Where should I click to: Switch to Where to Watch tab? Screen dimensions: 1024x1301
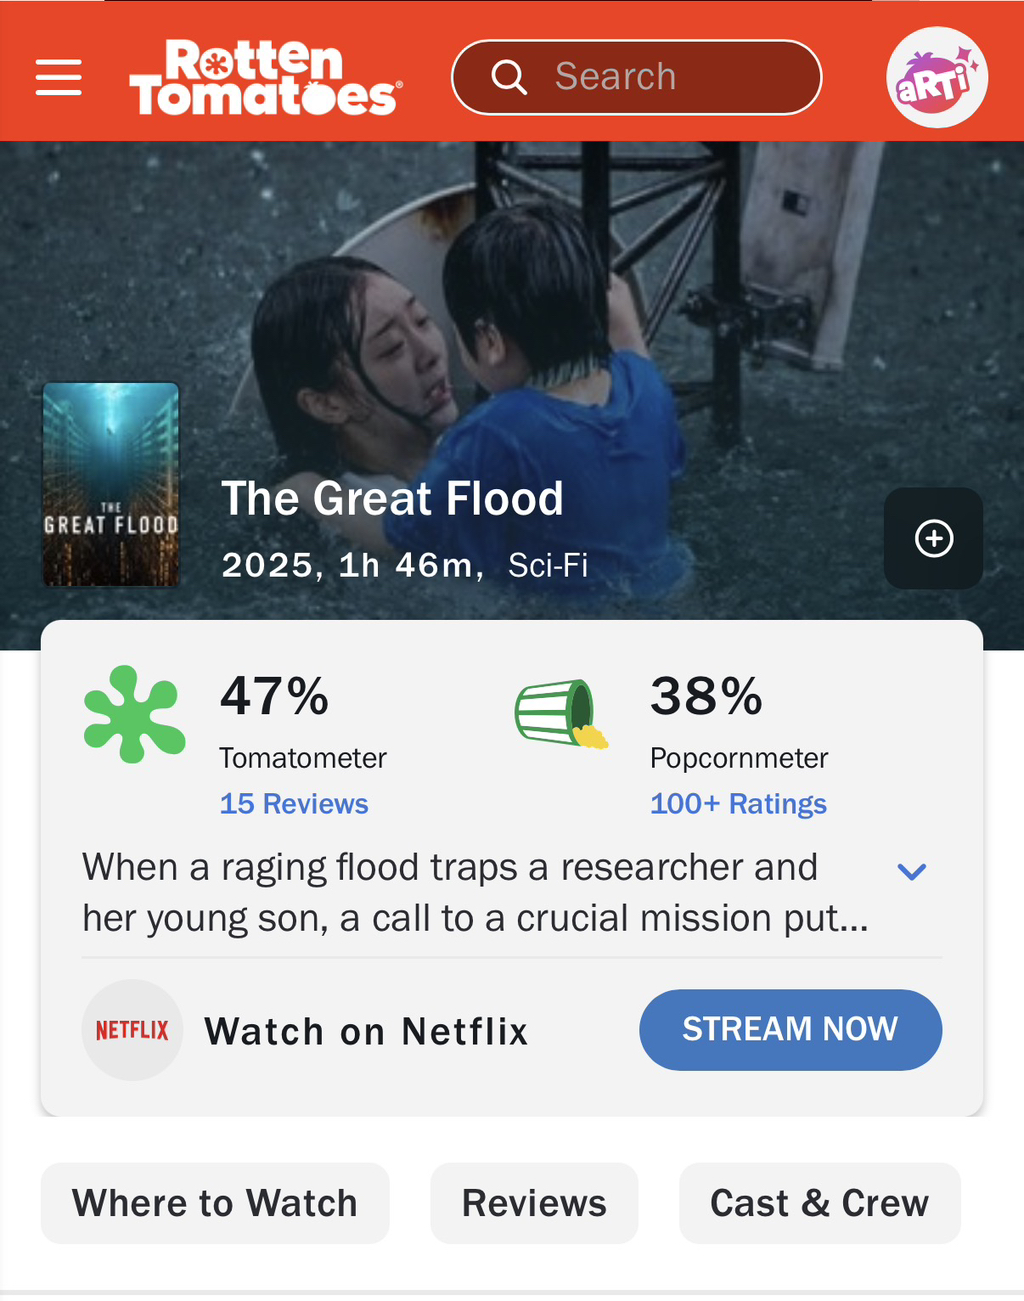click(215, 1203)
